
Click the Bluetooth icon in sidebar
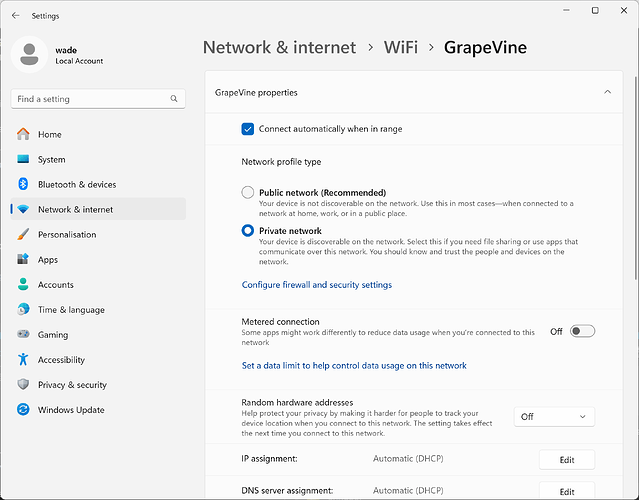(23, 184)
